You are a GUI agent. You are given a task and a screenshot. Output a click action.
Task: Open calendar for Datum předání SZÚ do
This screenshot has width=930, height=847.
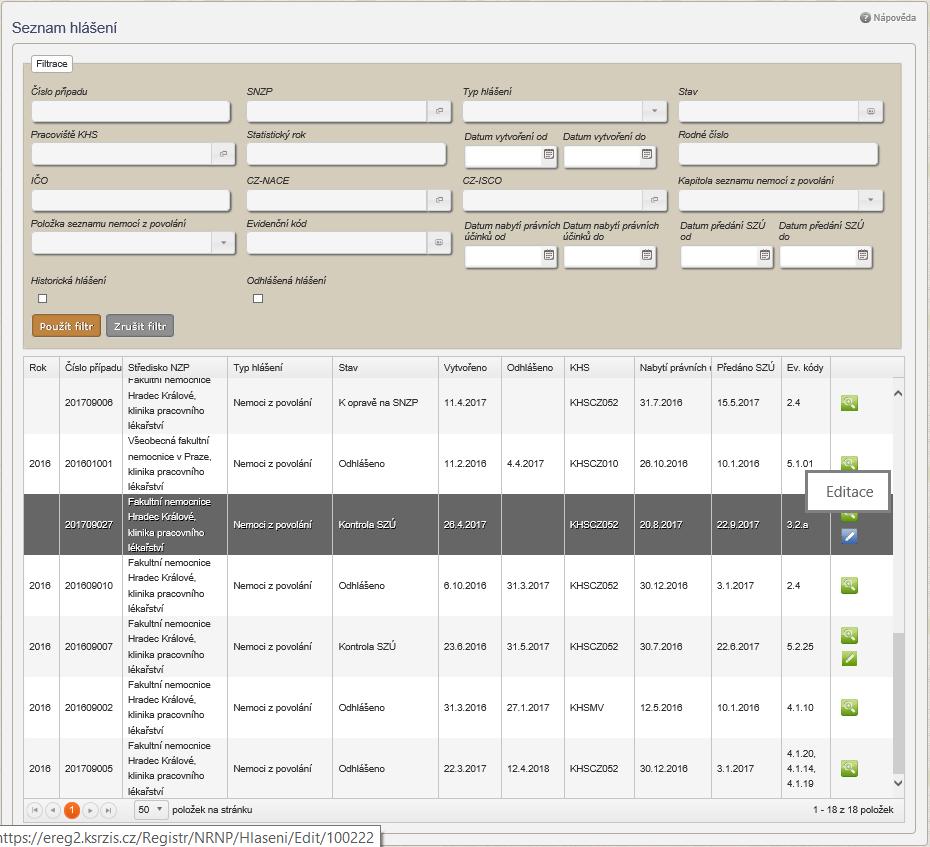coord(863,255)
